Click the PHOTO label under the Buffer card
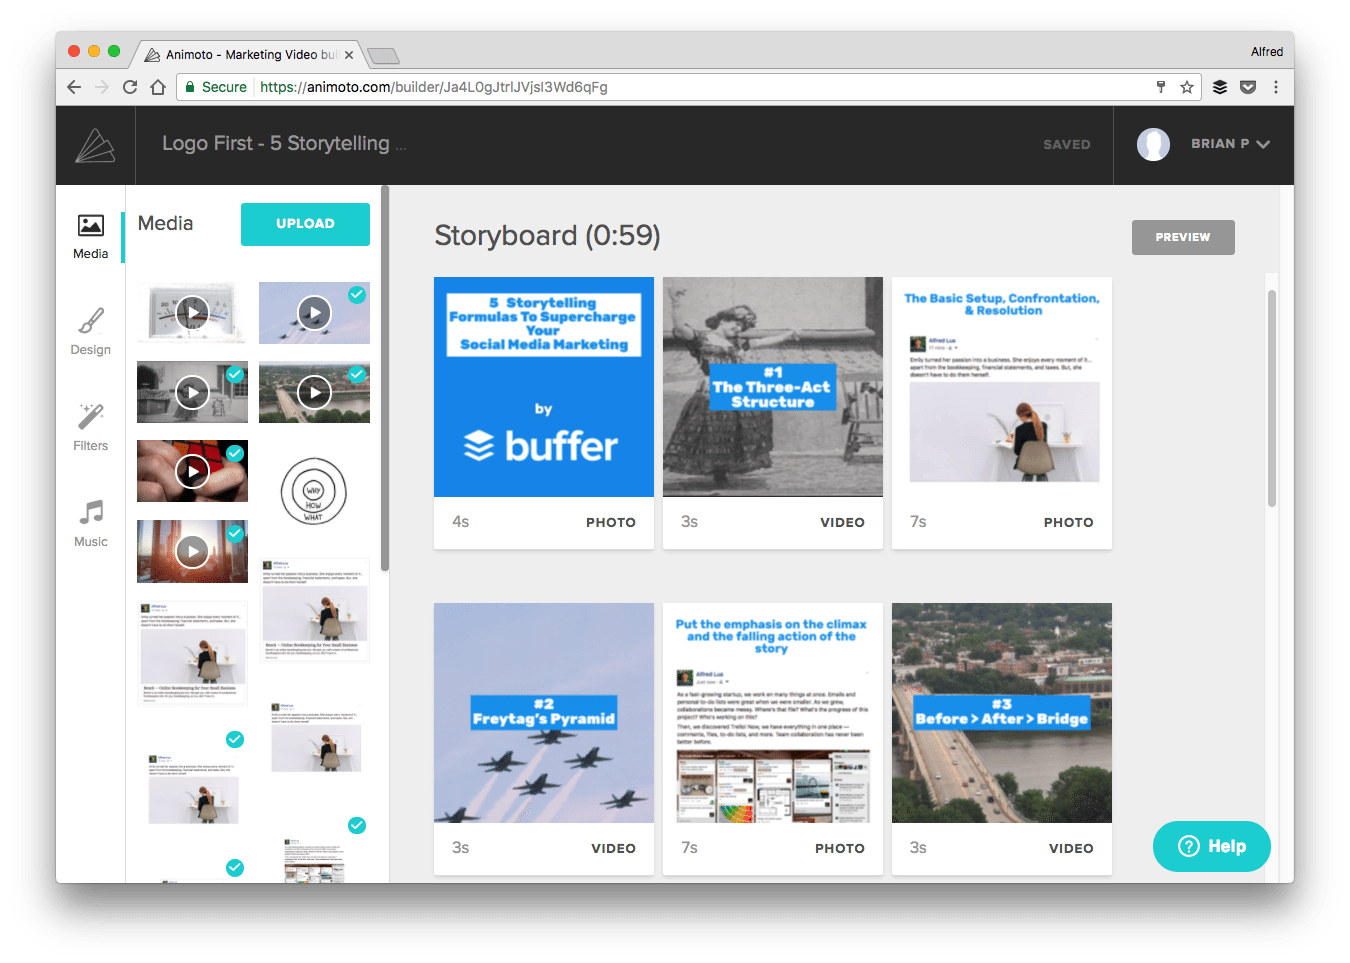This screenshot has width=1350, height=963. 611,522
